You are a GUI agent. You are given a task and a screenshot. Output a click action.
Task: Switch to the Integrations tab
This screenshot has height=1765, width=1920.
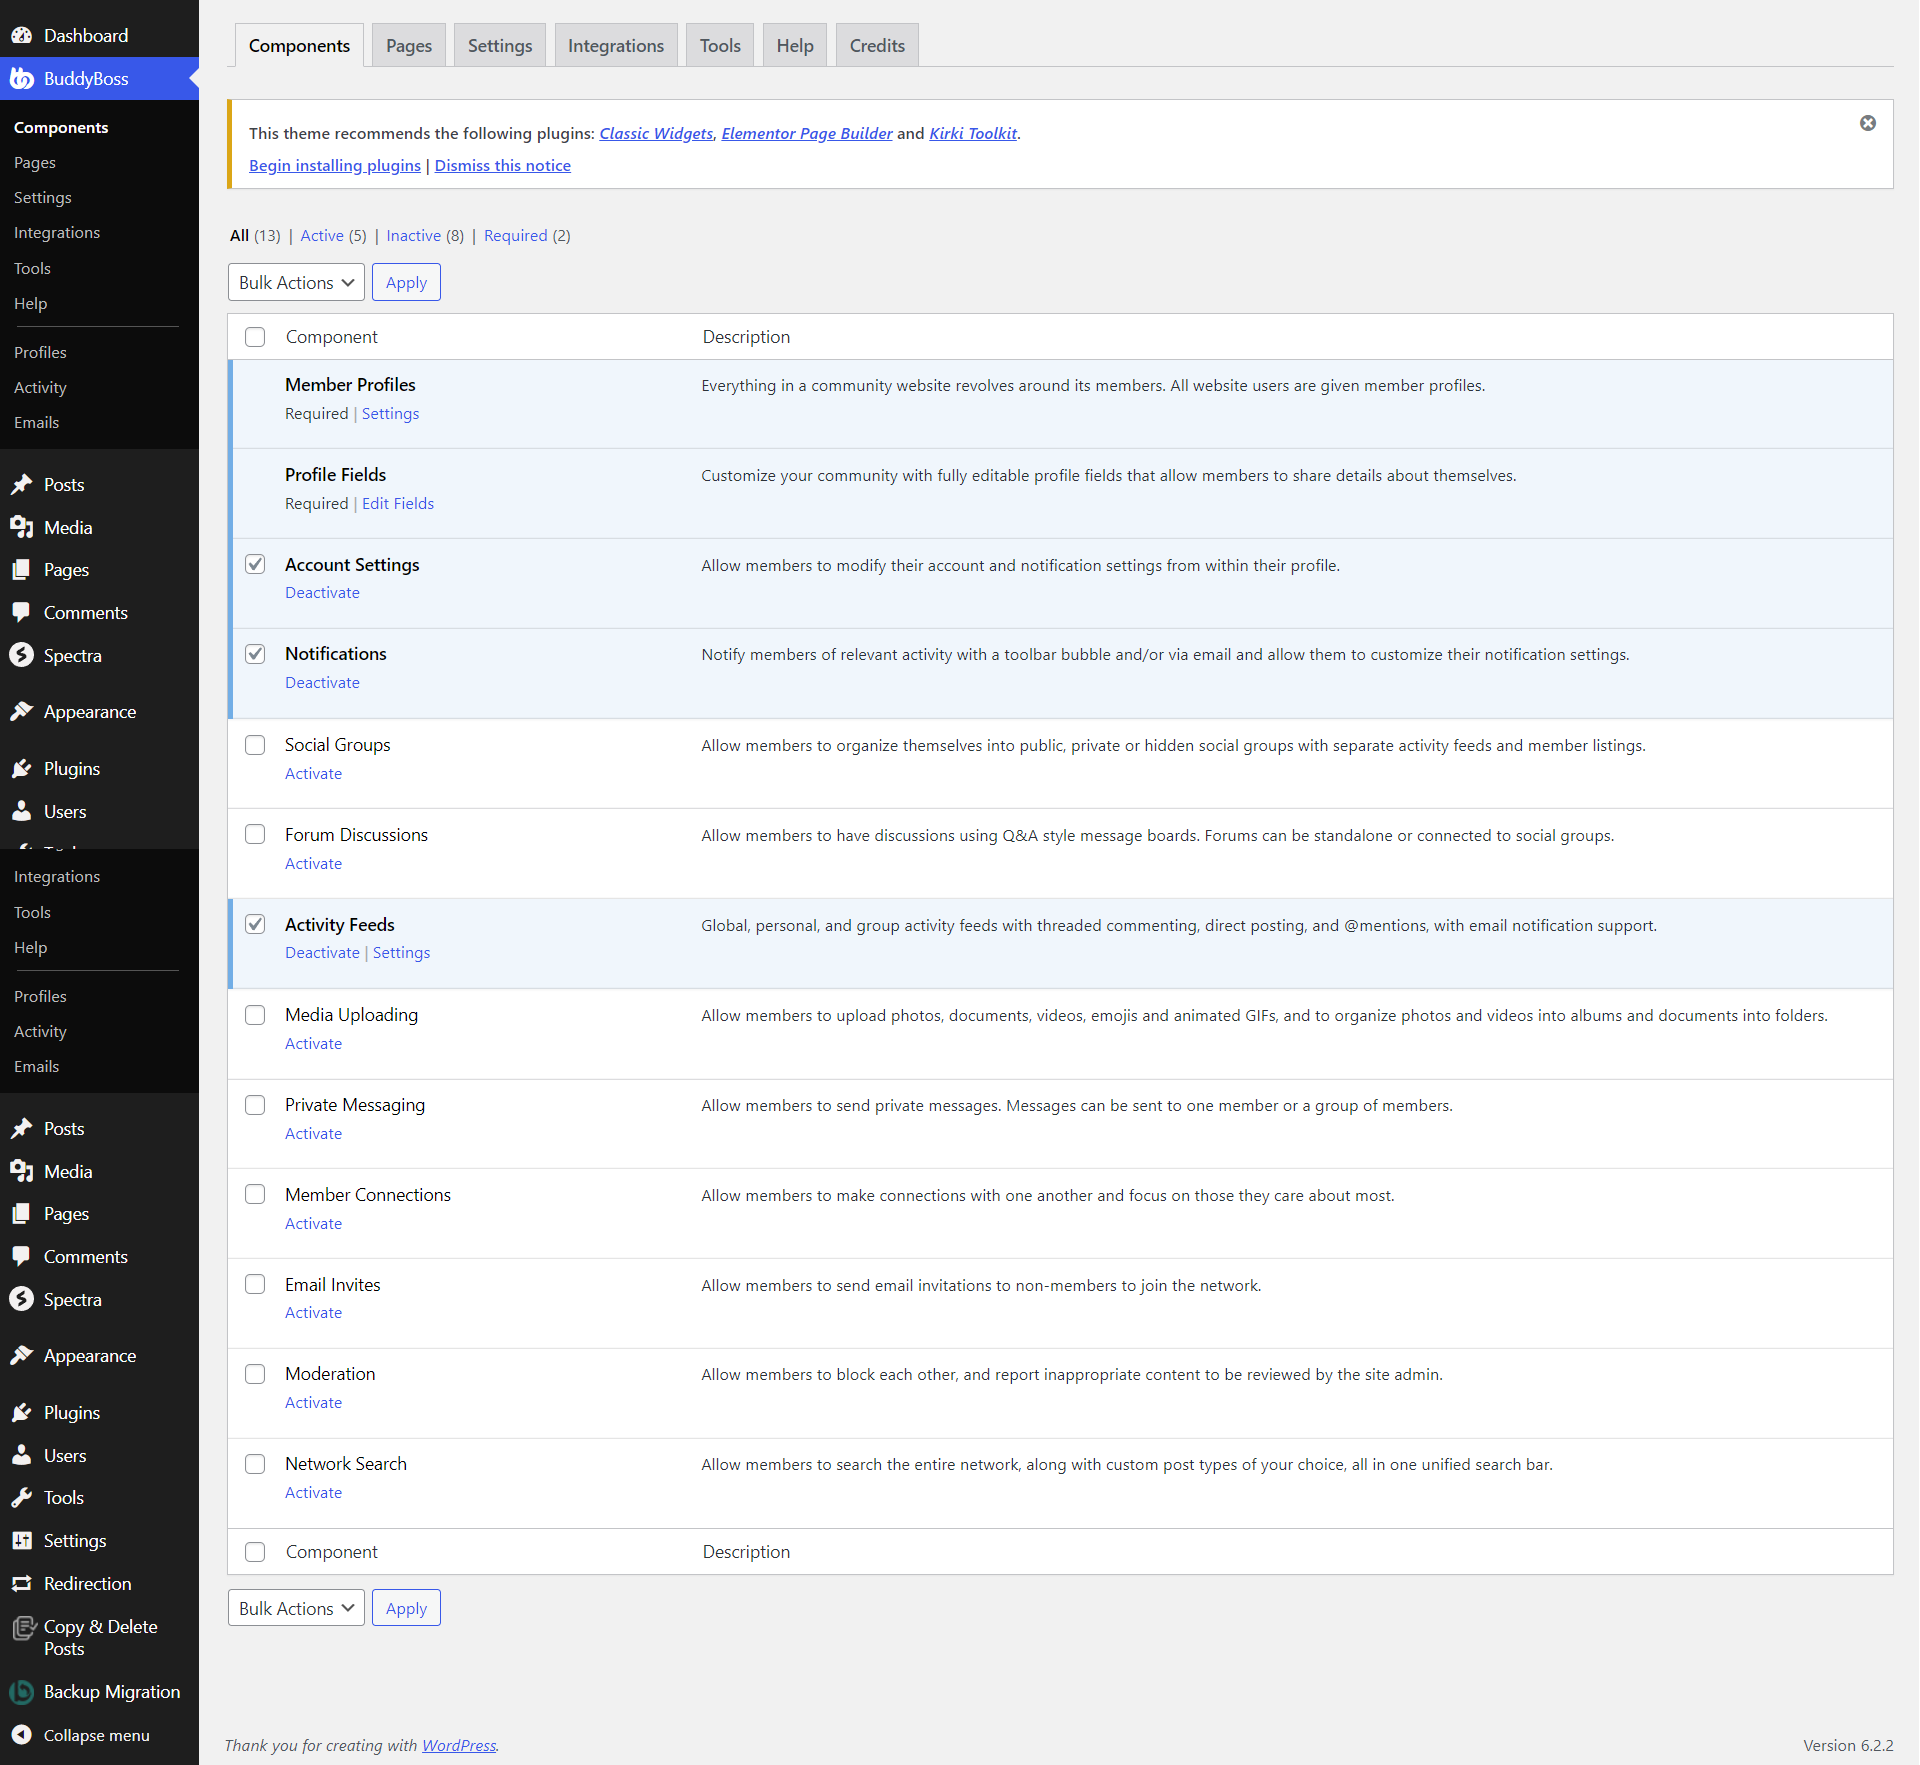point(615,45)
